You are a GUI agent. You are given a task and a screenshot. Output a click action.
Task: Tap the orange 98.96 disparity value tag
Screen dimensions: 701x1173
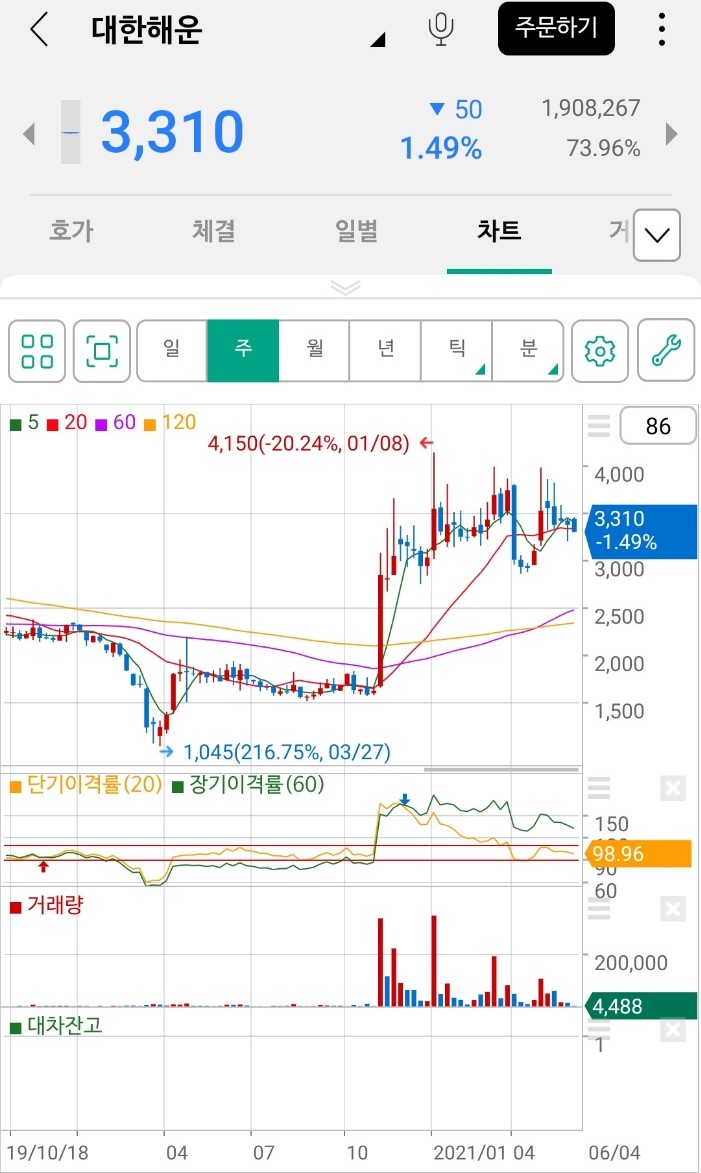[640, 854]
